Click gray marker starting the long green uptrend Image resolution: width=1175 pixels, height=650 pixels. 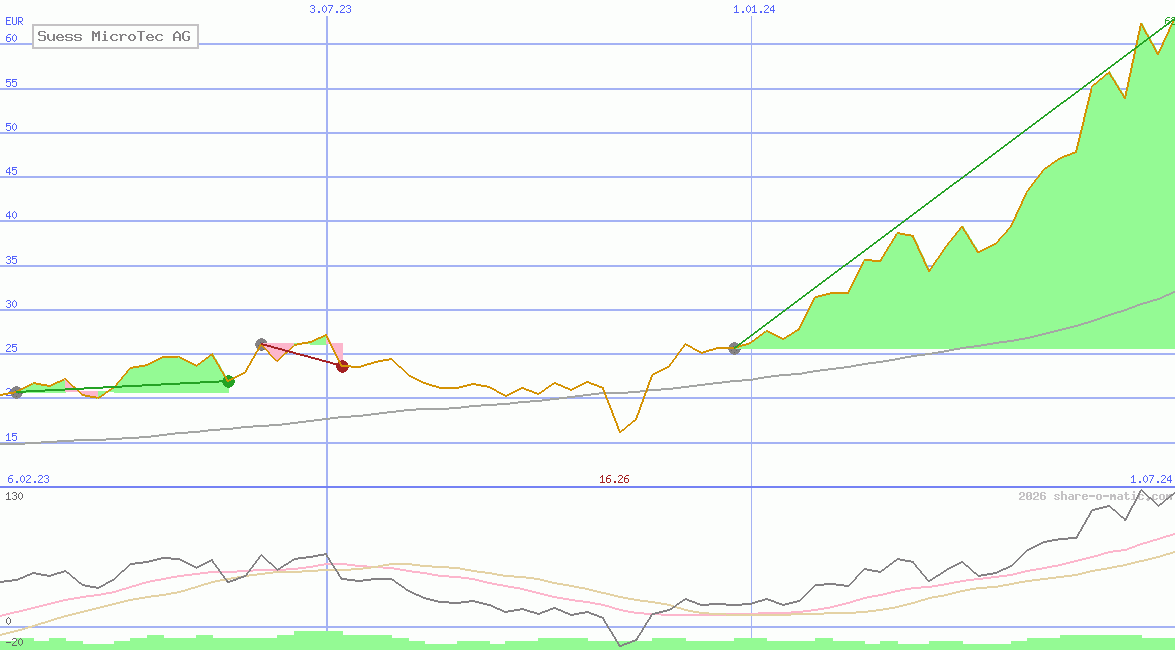(735, 348)
